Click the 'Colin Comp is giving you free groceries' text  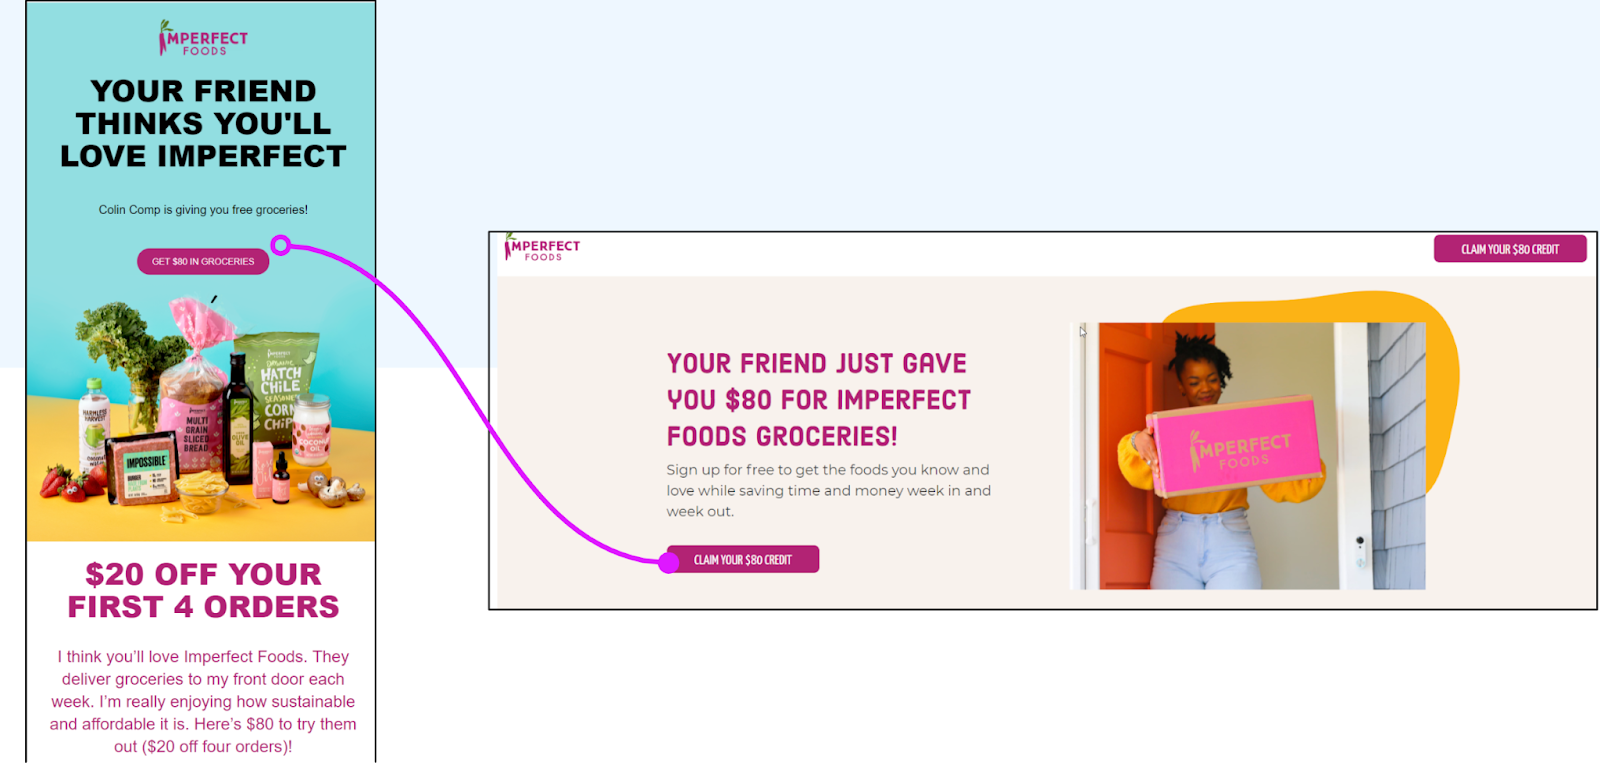click(203, 210)
